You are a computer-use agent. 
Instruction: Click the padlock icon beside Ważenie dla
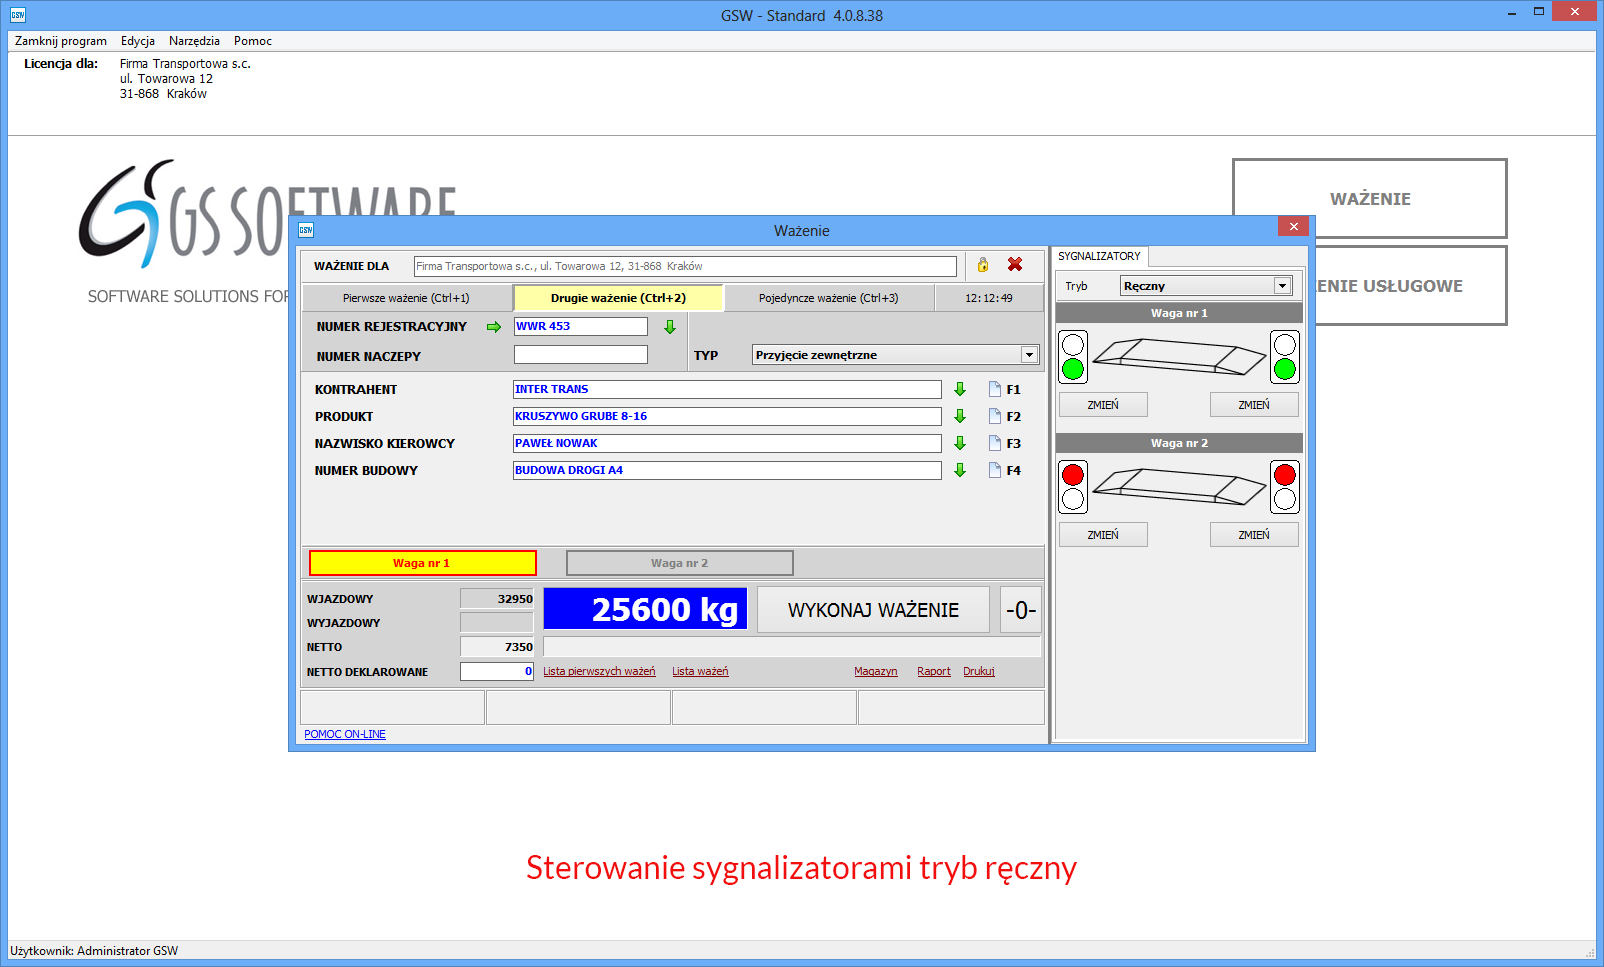tap(983, 265)
